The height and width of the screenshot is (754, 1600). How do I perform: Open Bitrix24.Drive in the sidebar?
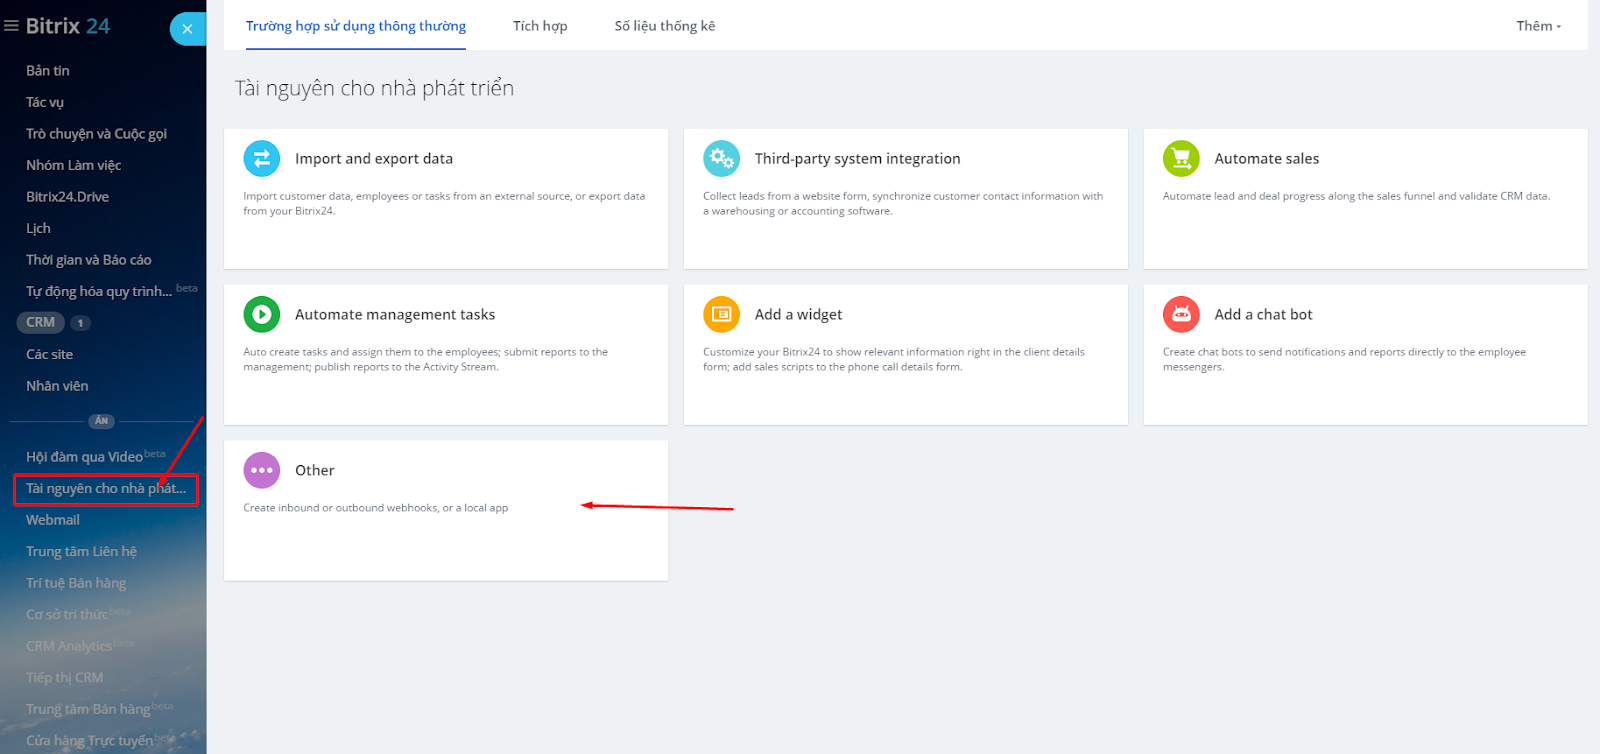67,197
